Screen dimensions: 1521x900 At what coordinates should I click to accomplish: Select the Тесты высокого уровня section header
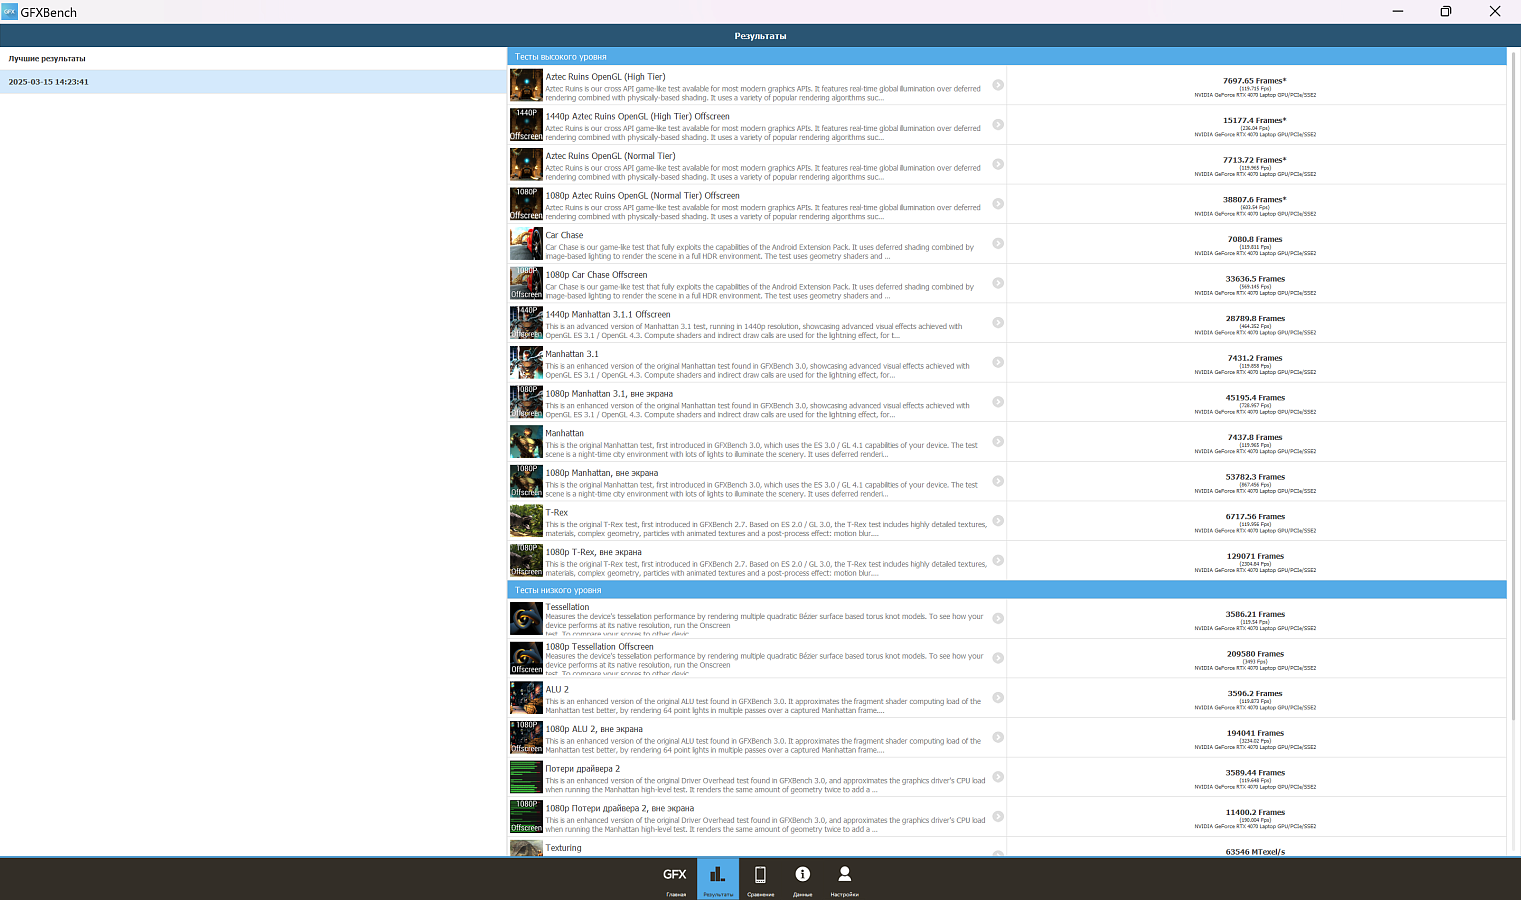coord(1006,57)
